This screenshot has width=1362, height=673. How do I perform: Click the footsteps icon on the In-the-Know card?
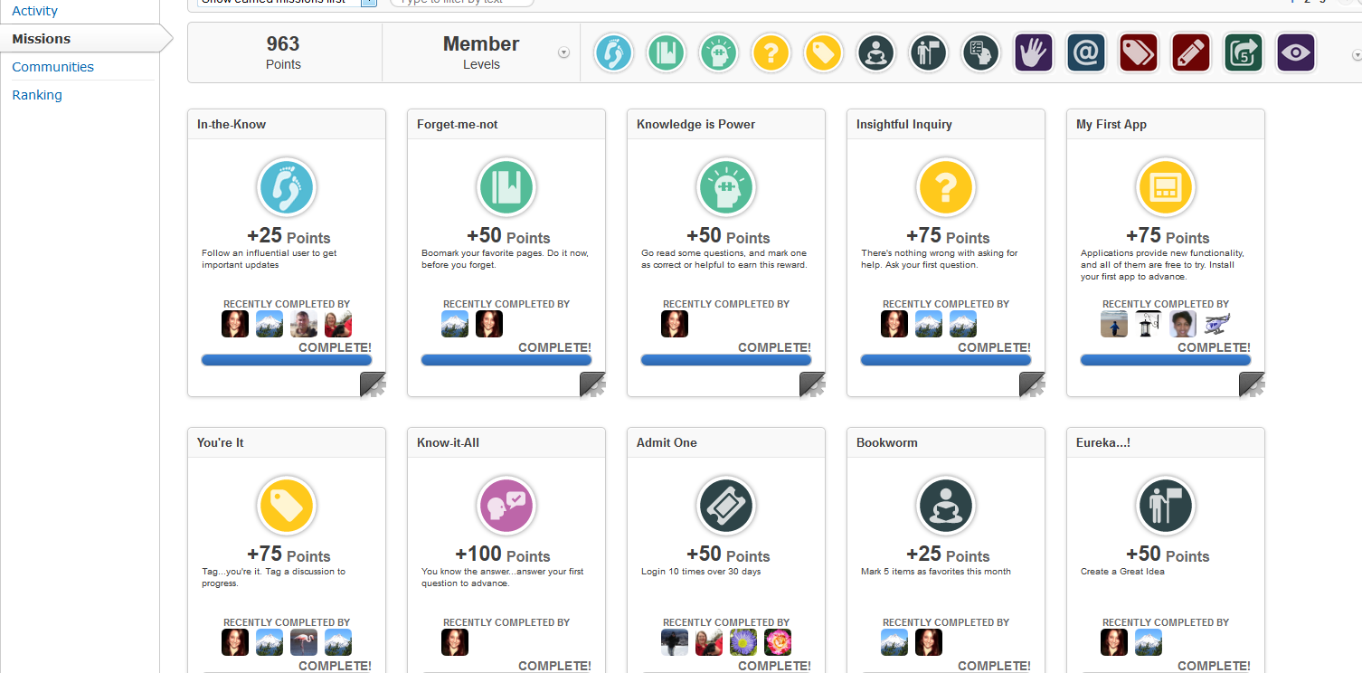287,188
